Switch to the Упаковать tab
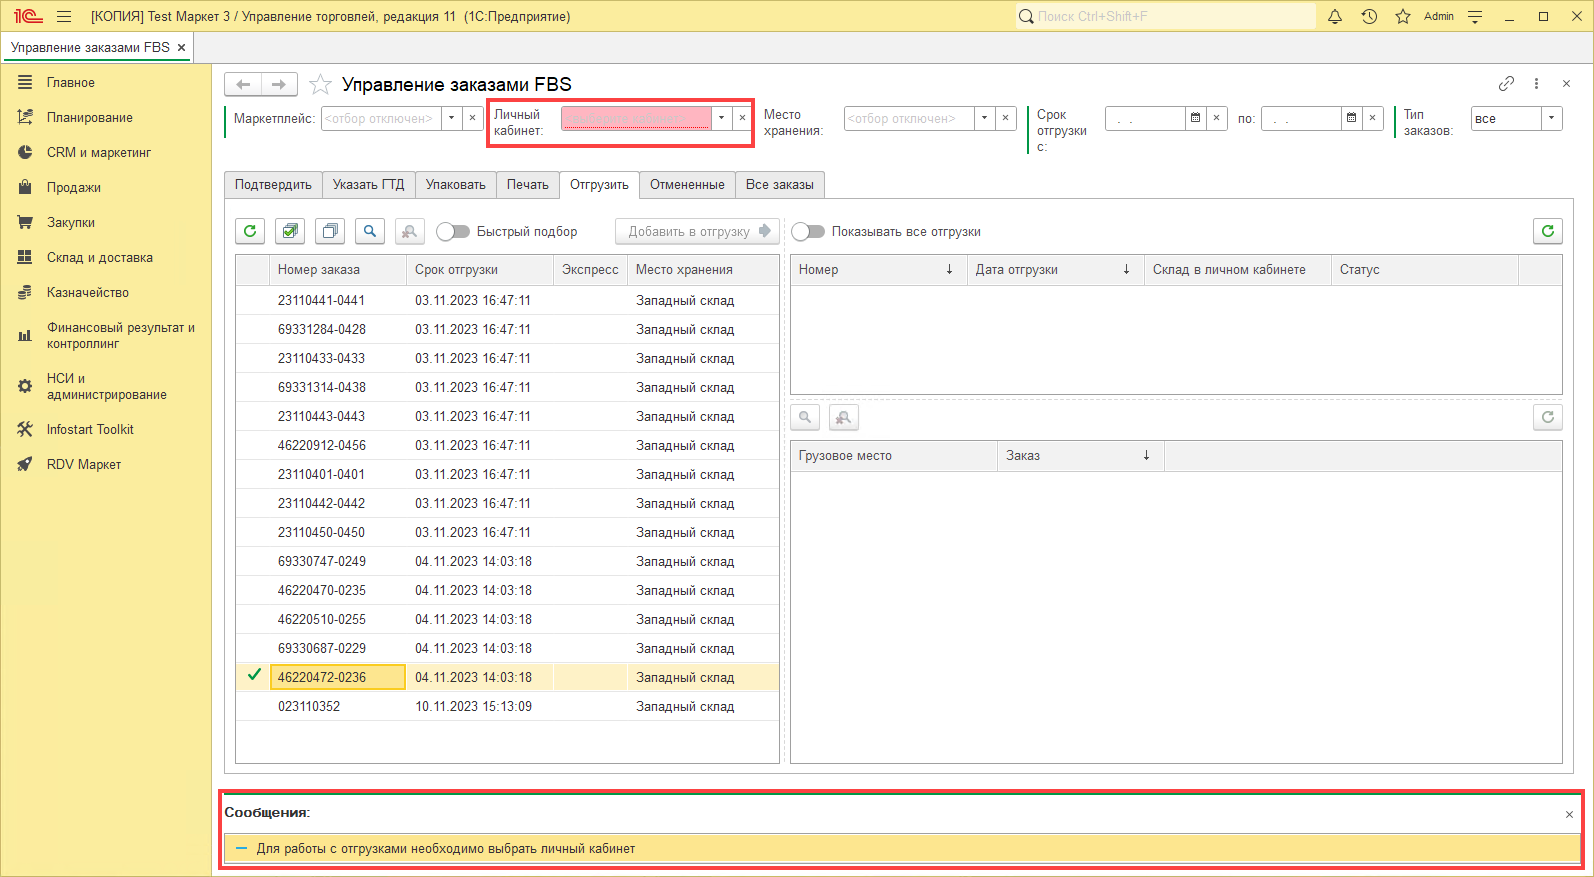 pyautogui.click(x=455, y=185)
